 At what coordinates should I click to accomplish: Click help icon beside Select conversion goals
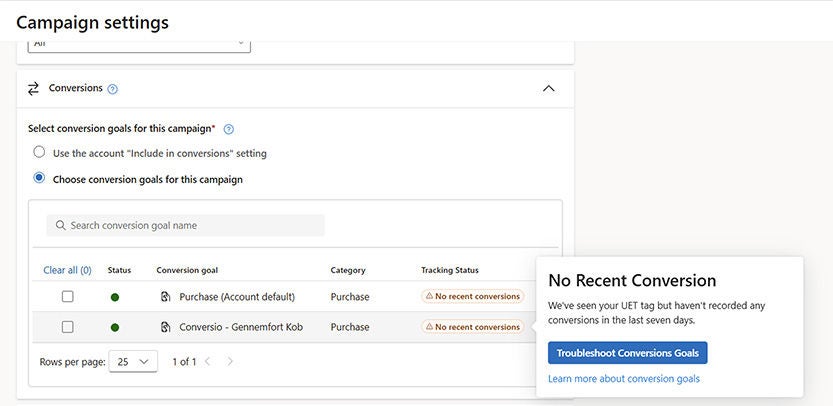click(x=229, y=129)
